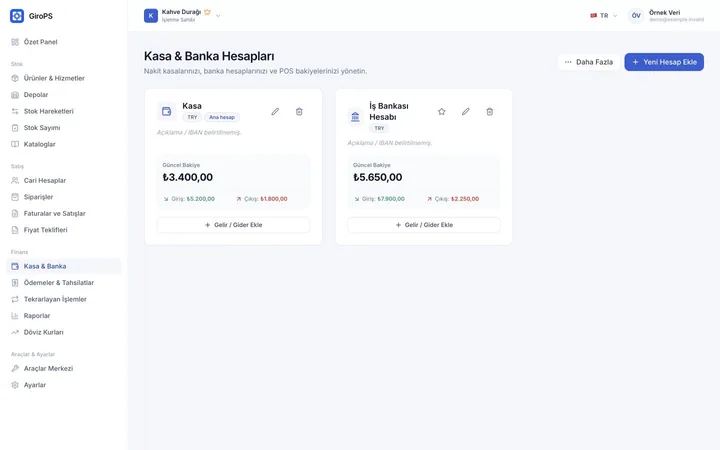The image size is (720, 450).
Task: Click the ₺5.650,00 balance value
Action: click(377, 177)
